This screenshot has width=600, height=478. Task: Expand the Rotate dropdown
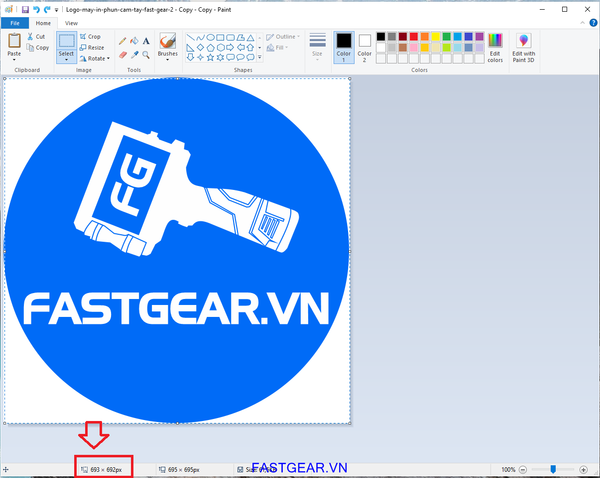click(x=95, y=59)
